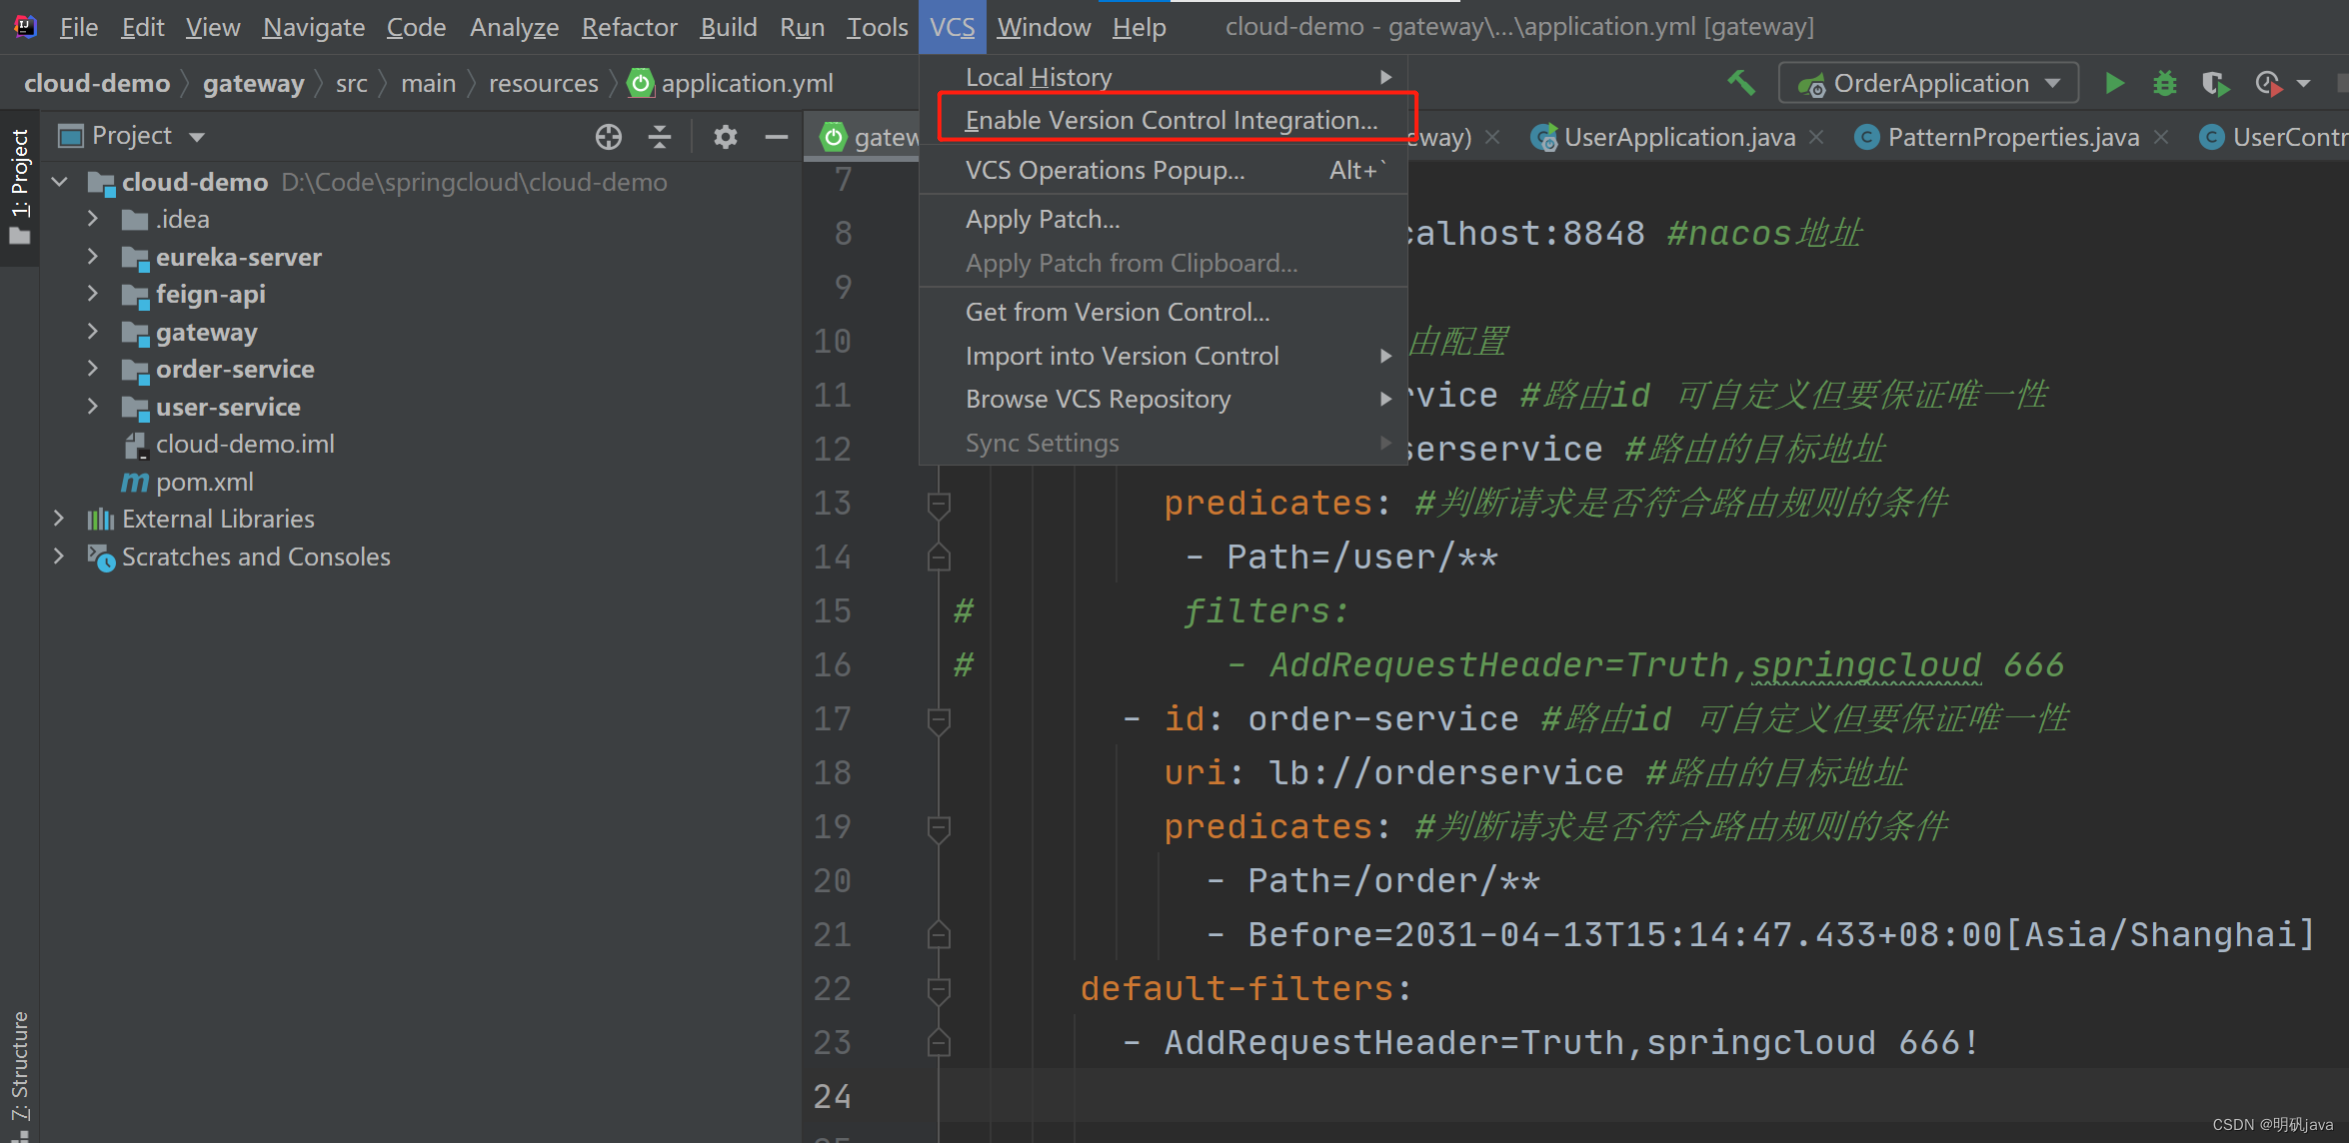Image resolution: width=2349 pixels, height=1143 pixels.
Task: Click the locate target crosshair icon
Action: click(x=608, y=137)
